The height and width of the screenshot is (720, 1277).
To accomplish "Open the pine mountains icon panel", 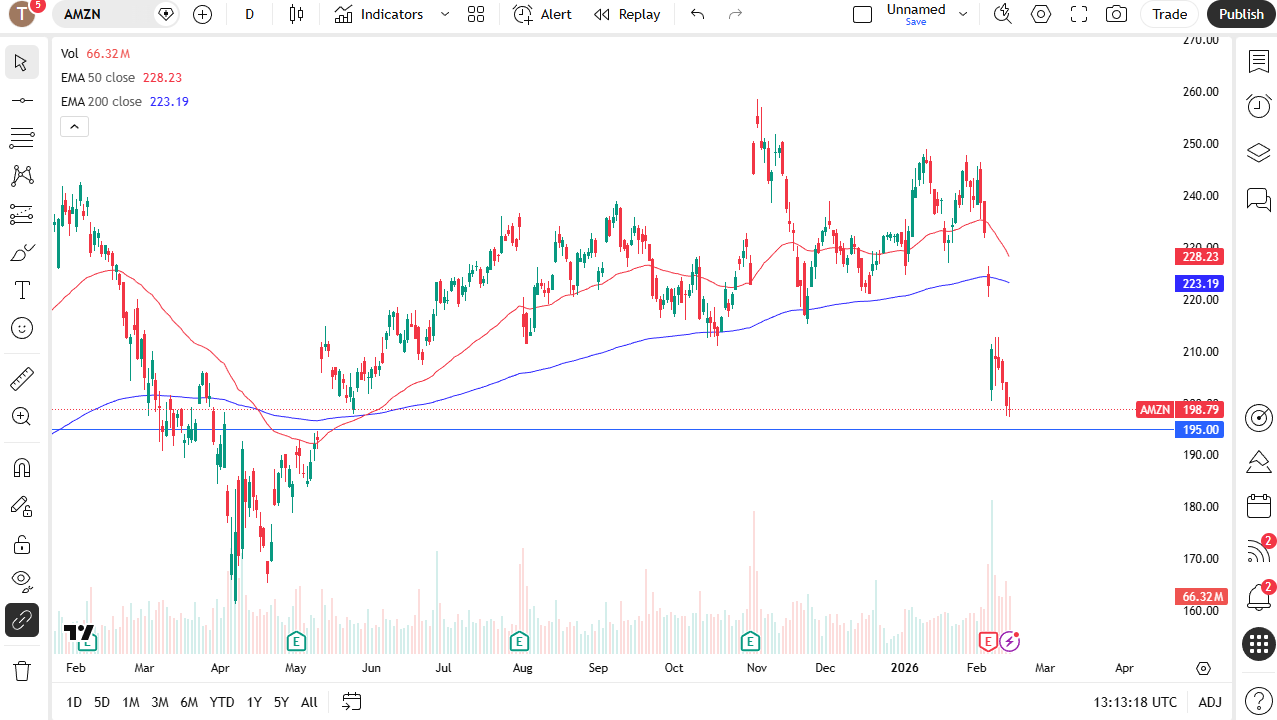I will coord(1258,462).
